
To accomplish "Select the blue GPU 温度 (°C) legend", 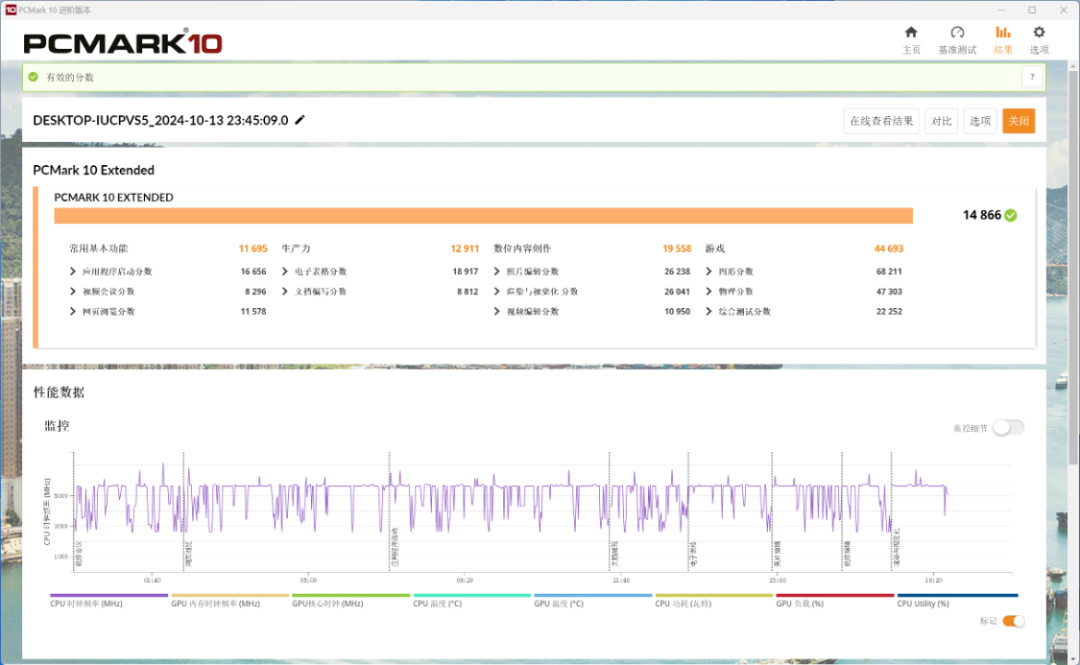I will point(592,600).
